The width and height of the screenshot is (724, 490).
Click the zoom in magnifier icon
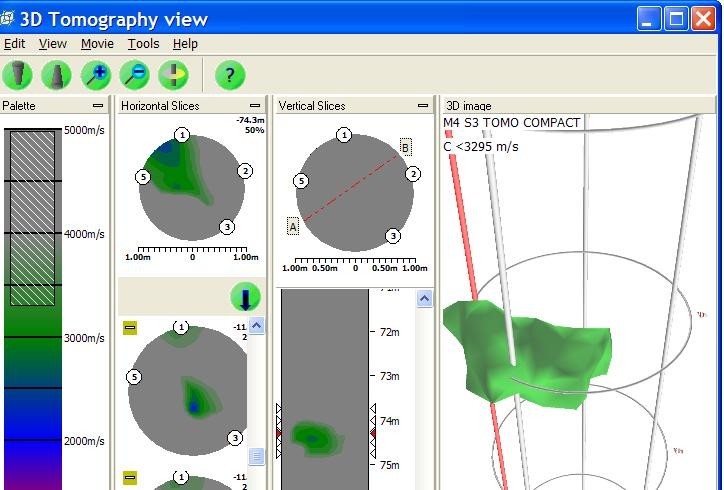(x=96, y=75)
